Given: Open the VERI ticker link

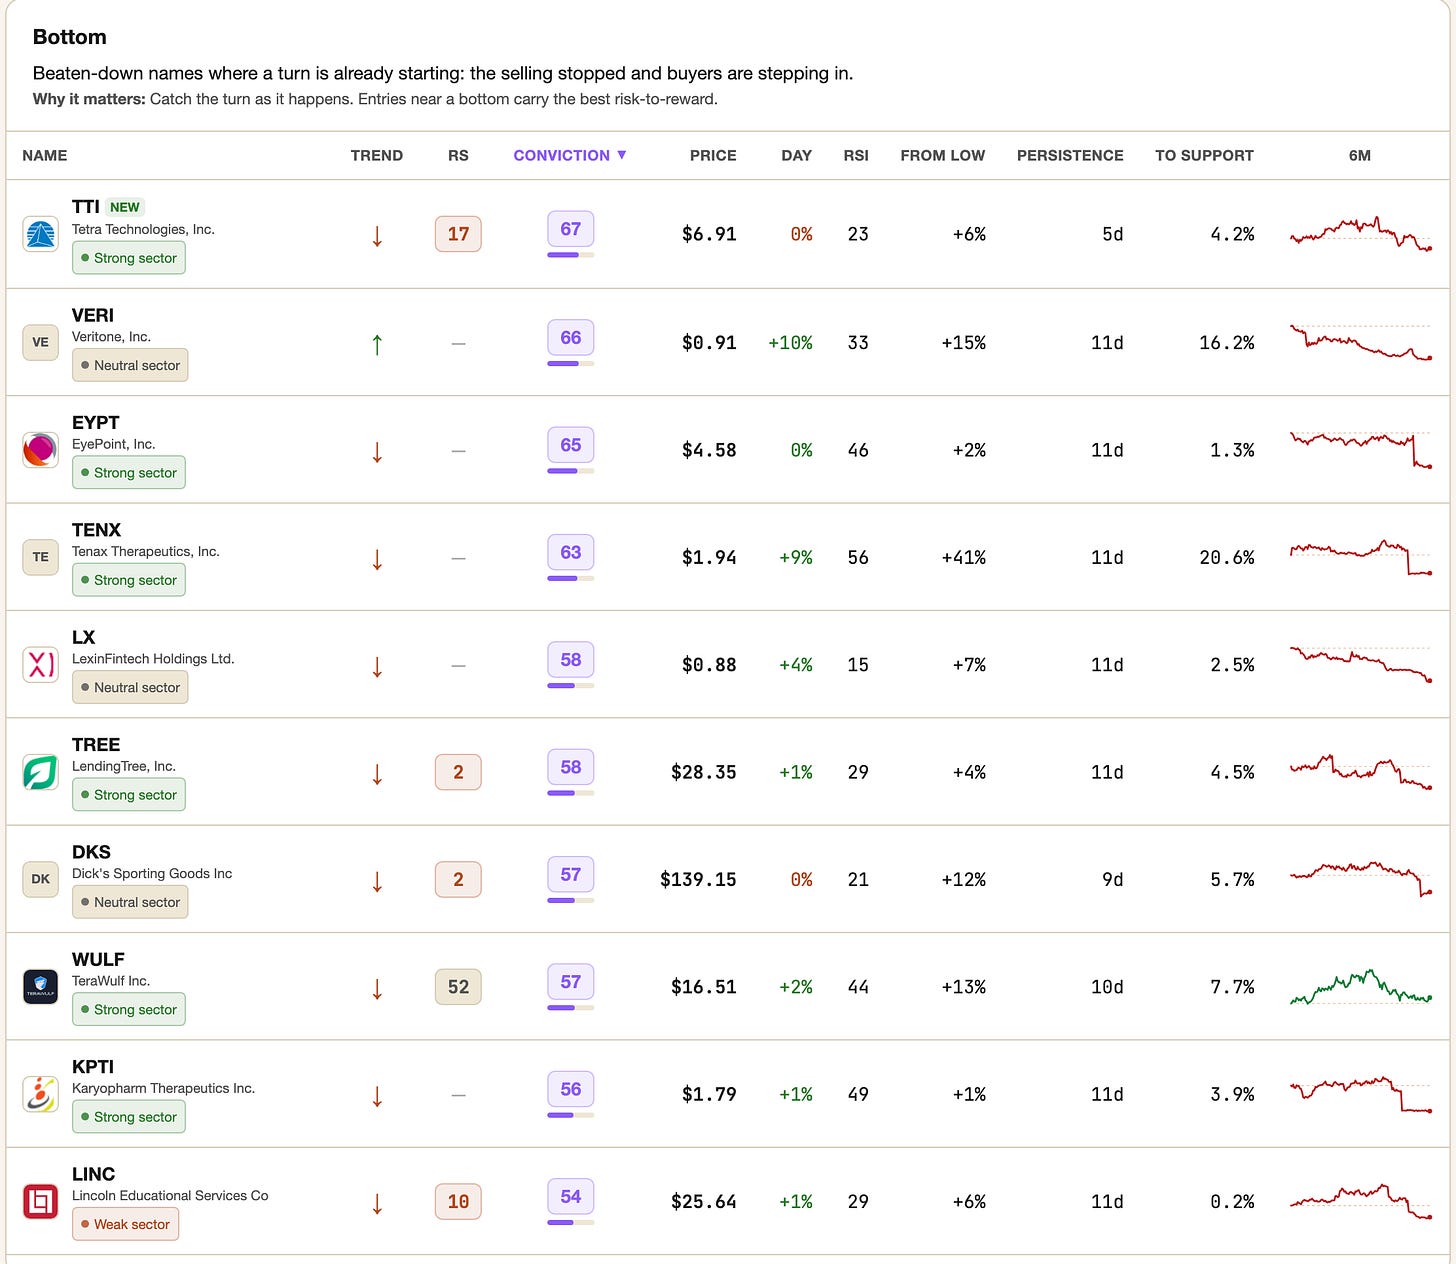Looking at the screenshot, I should point(93,315).
